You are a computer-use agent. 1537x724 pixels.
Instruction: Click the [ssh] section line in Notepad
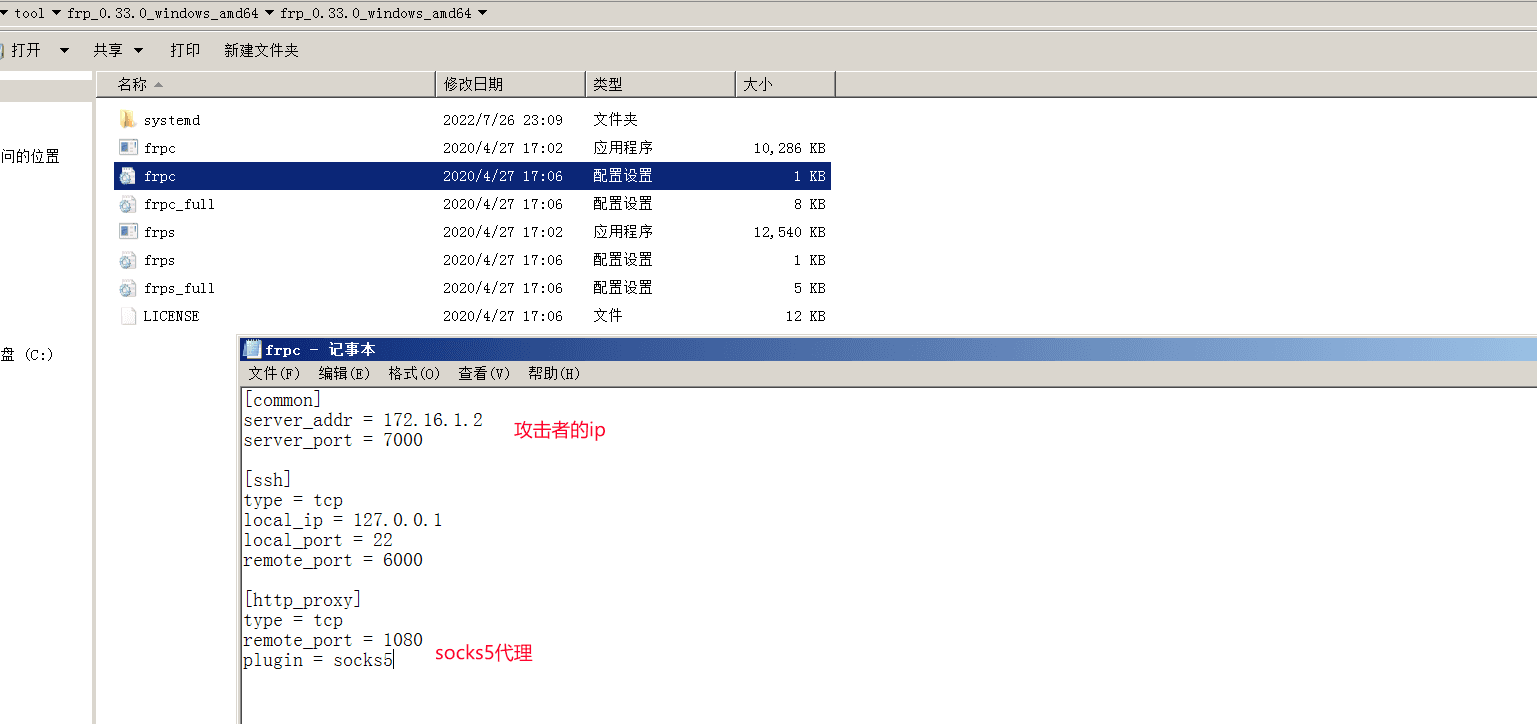(268, 480)
